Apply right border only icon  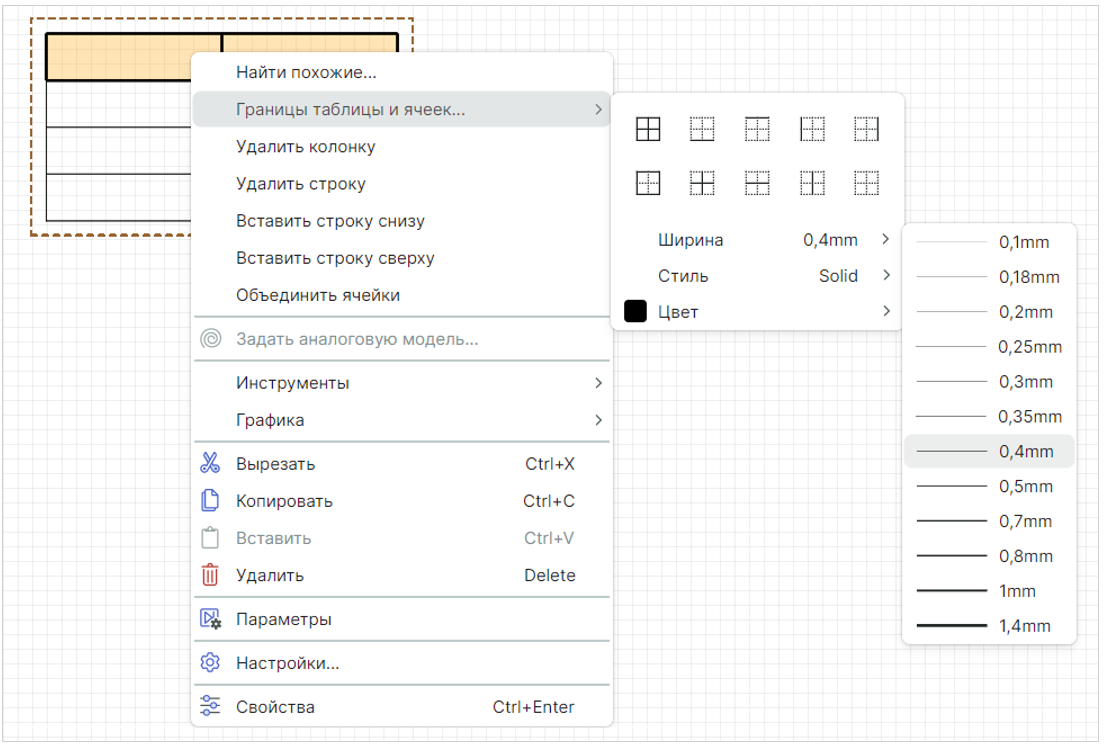pyautogui.click(x=866, y=129)
